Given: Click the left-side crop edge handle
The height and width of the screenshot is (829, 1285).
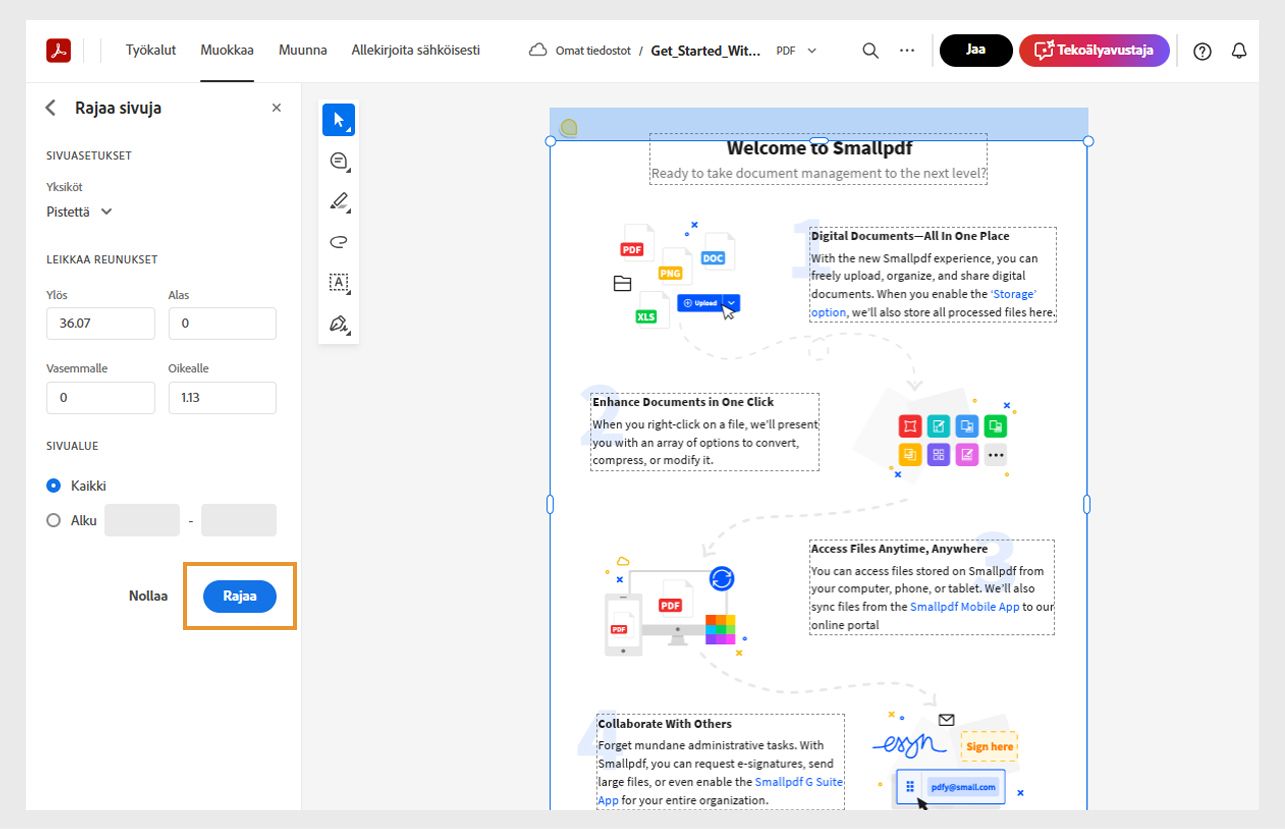Looking at the screenshot, I should [550, 505].
